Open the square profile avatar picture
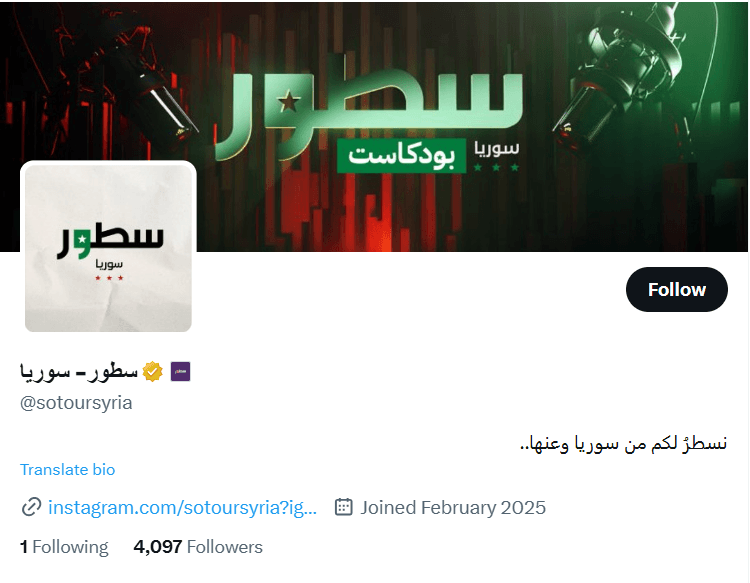 point(109,248)
